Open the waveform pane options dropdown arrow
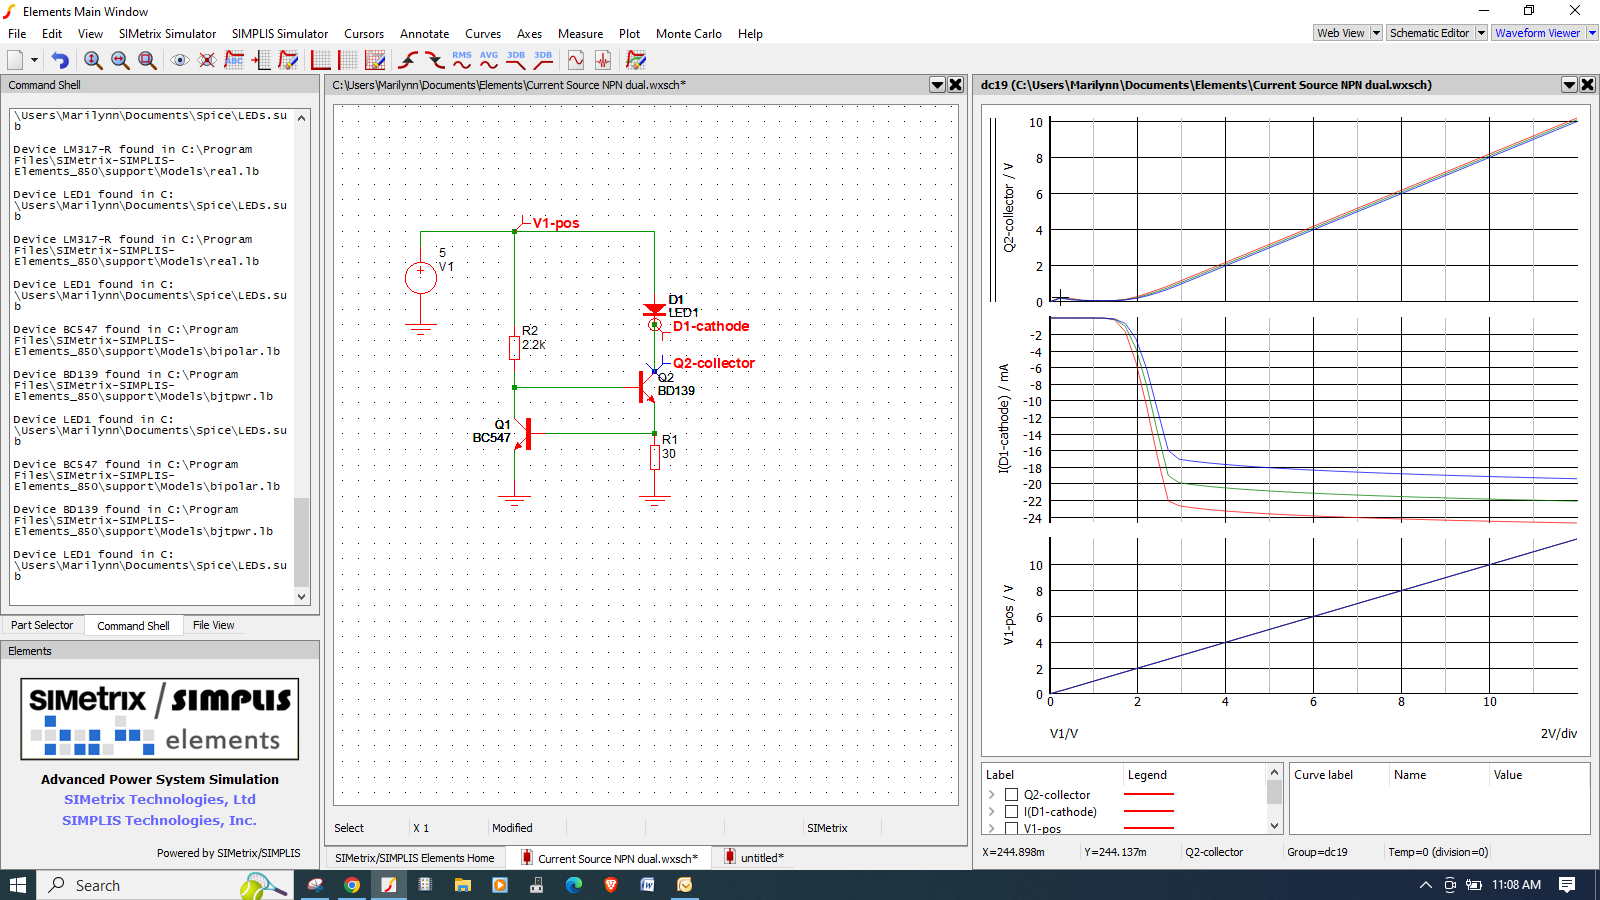The height and width of the screenshot is (900, 1600). point(1569,85)
